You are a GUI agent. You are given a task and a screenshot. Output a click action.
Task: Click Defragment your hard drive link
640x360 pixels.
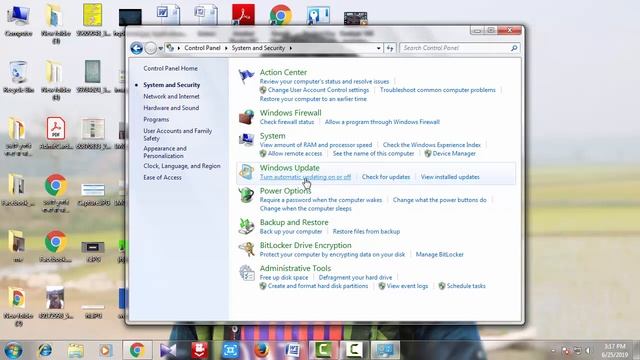tap(355, 277)
